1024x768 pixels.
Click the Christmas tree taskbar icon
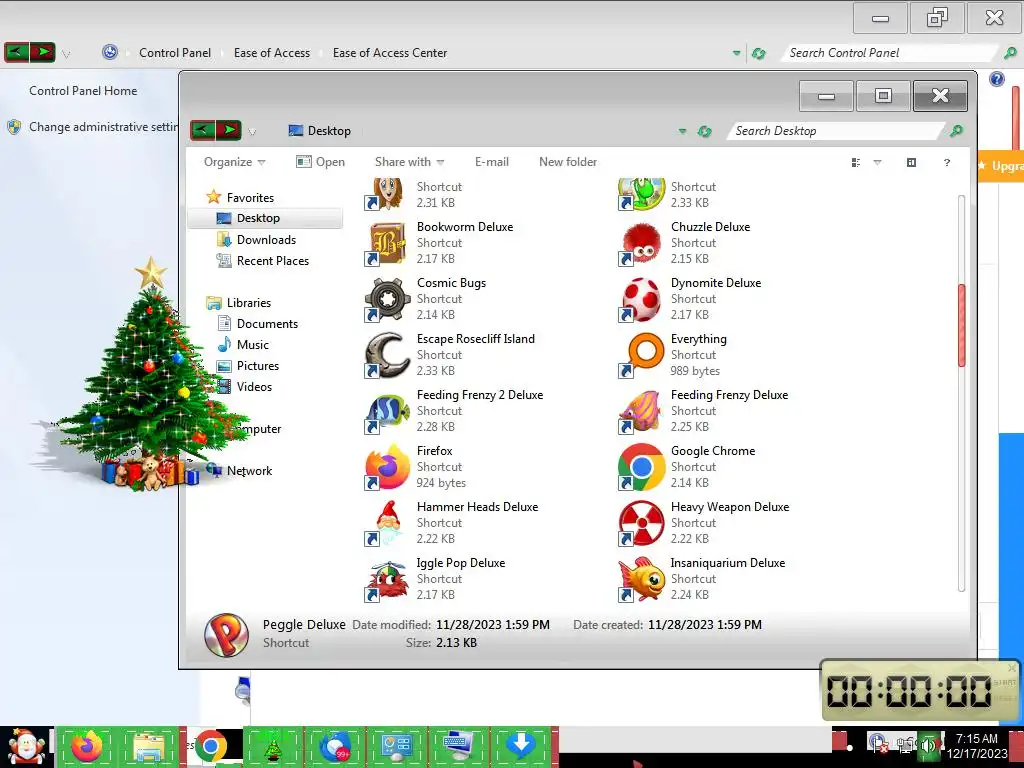[x=273, y=746]
